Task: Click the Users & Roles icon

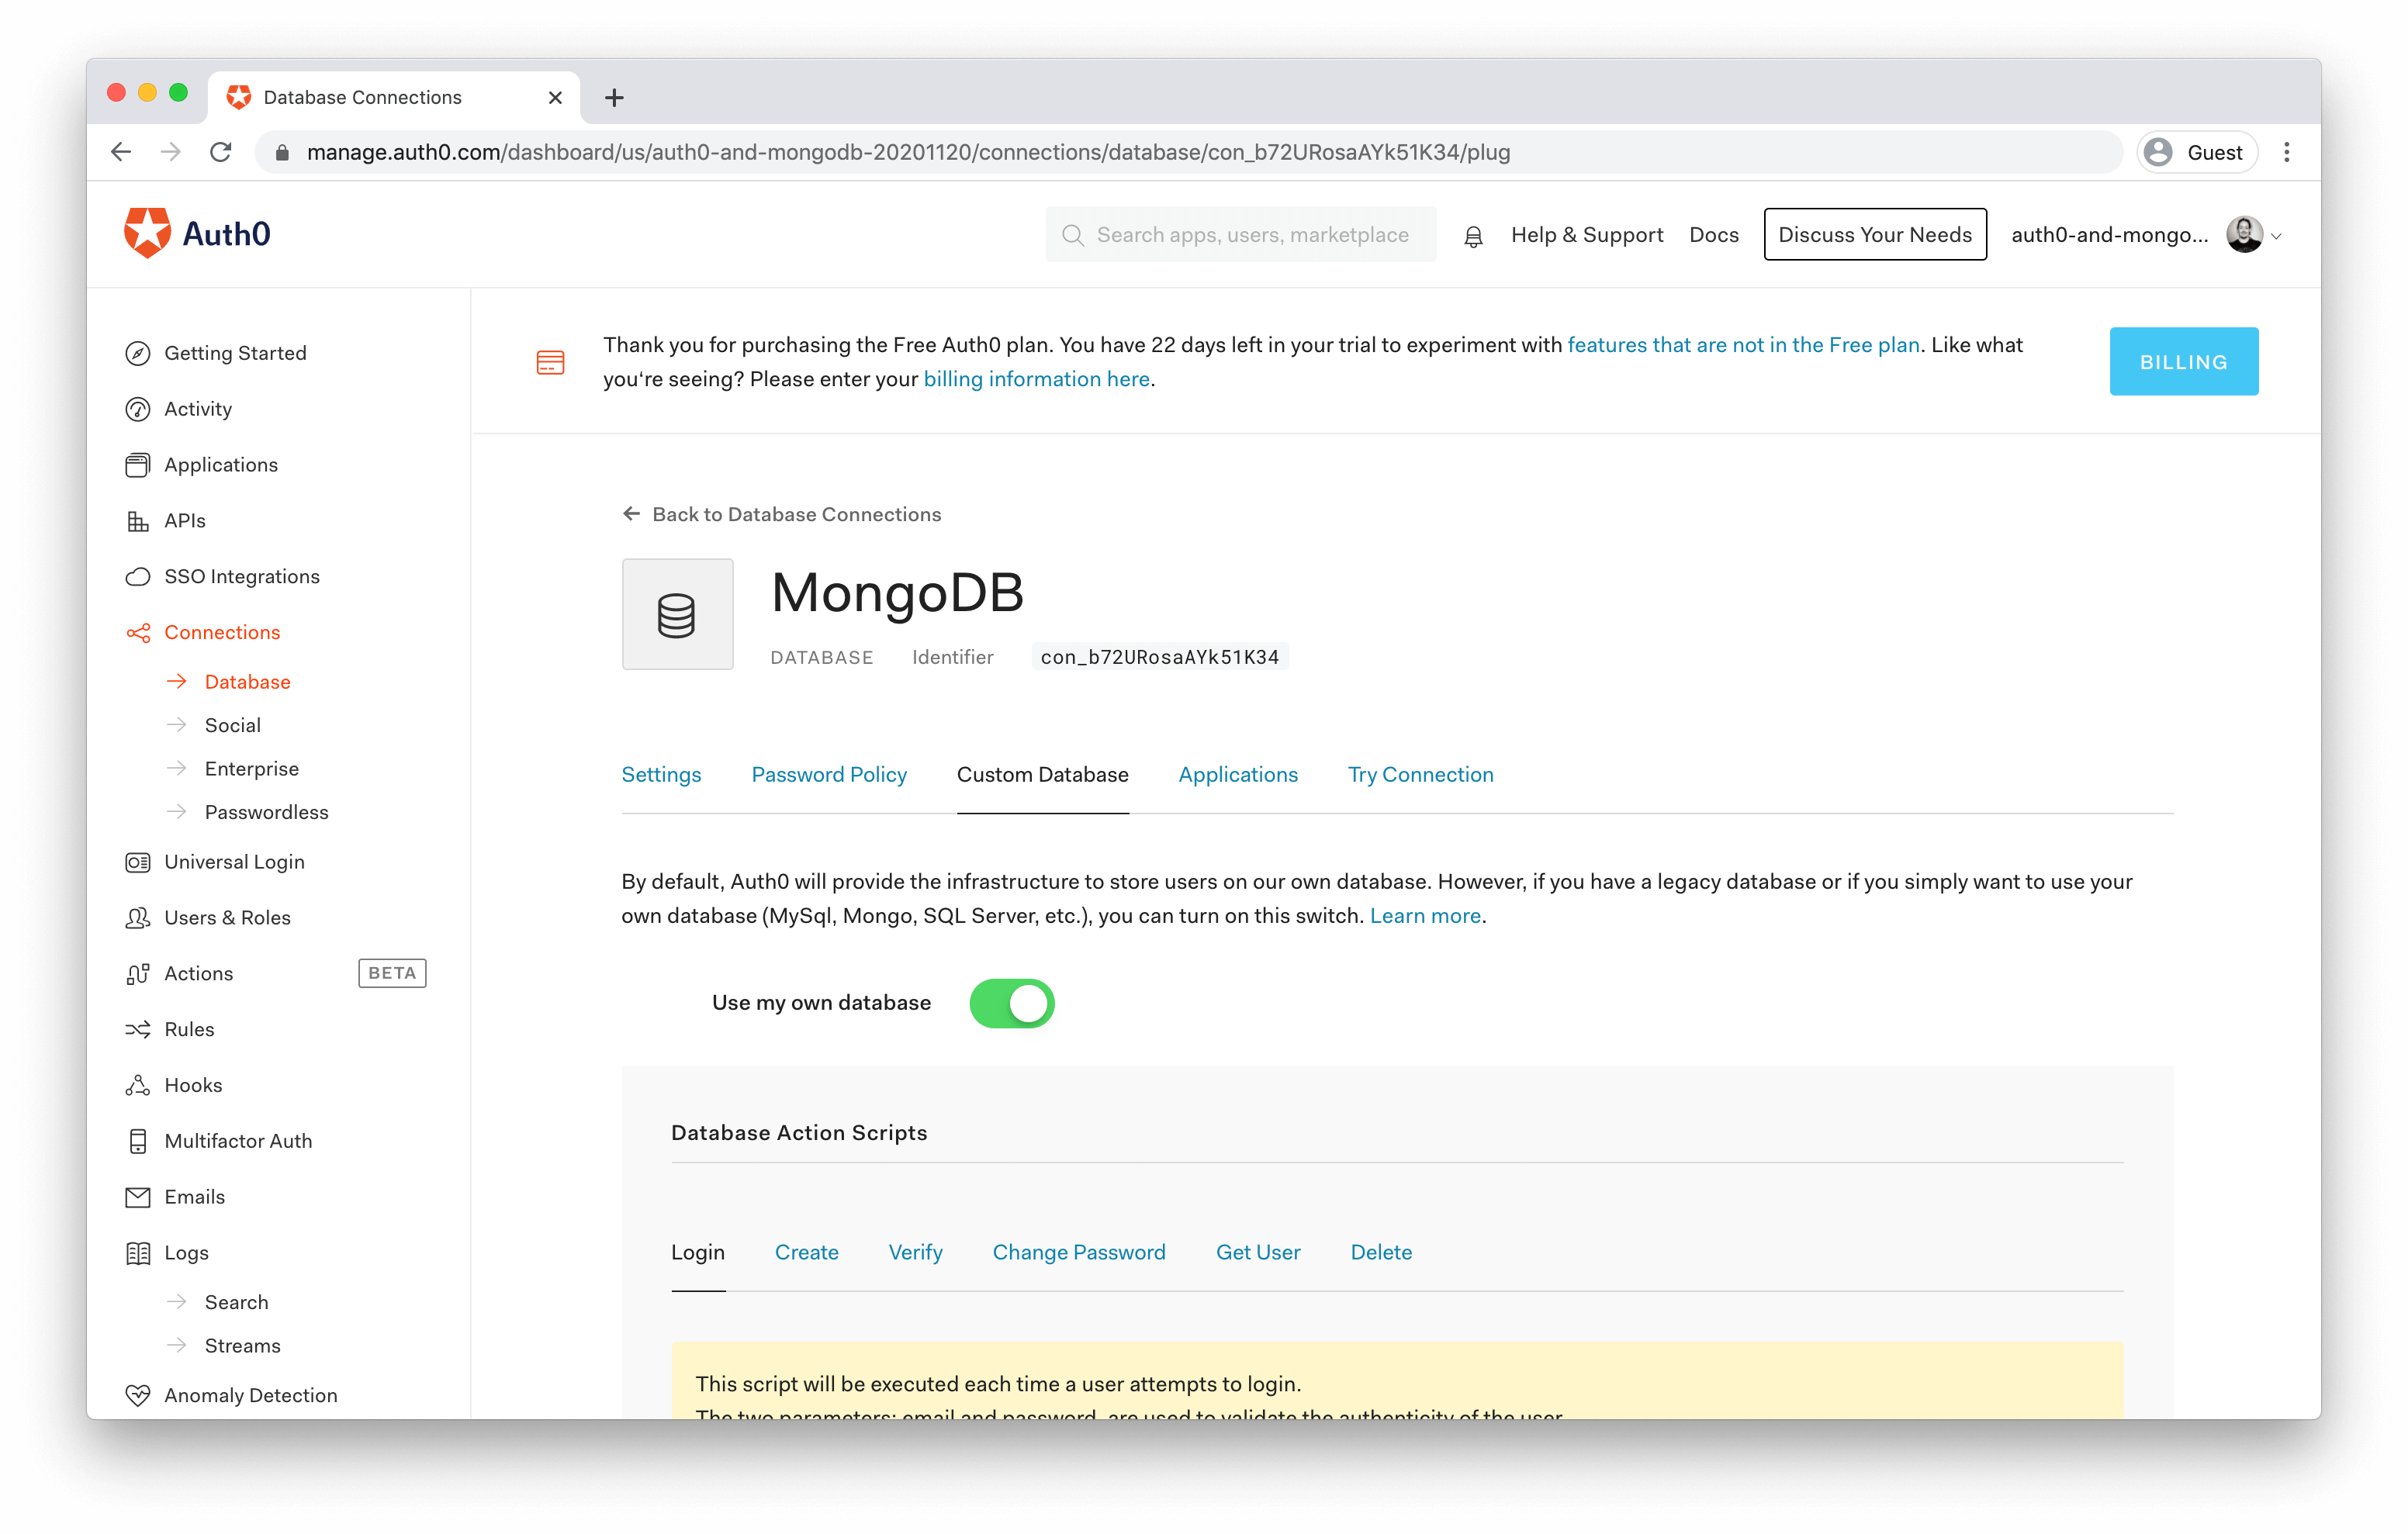Action: (139, 916)
